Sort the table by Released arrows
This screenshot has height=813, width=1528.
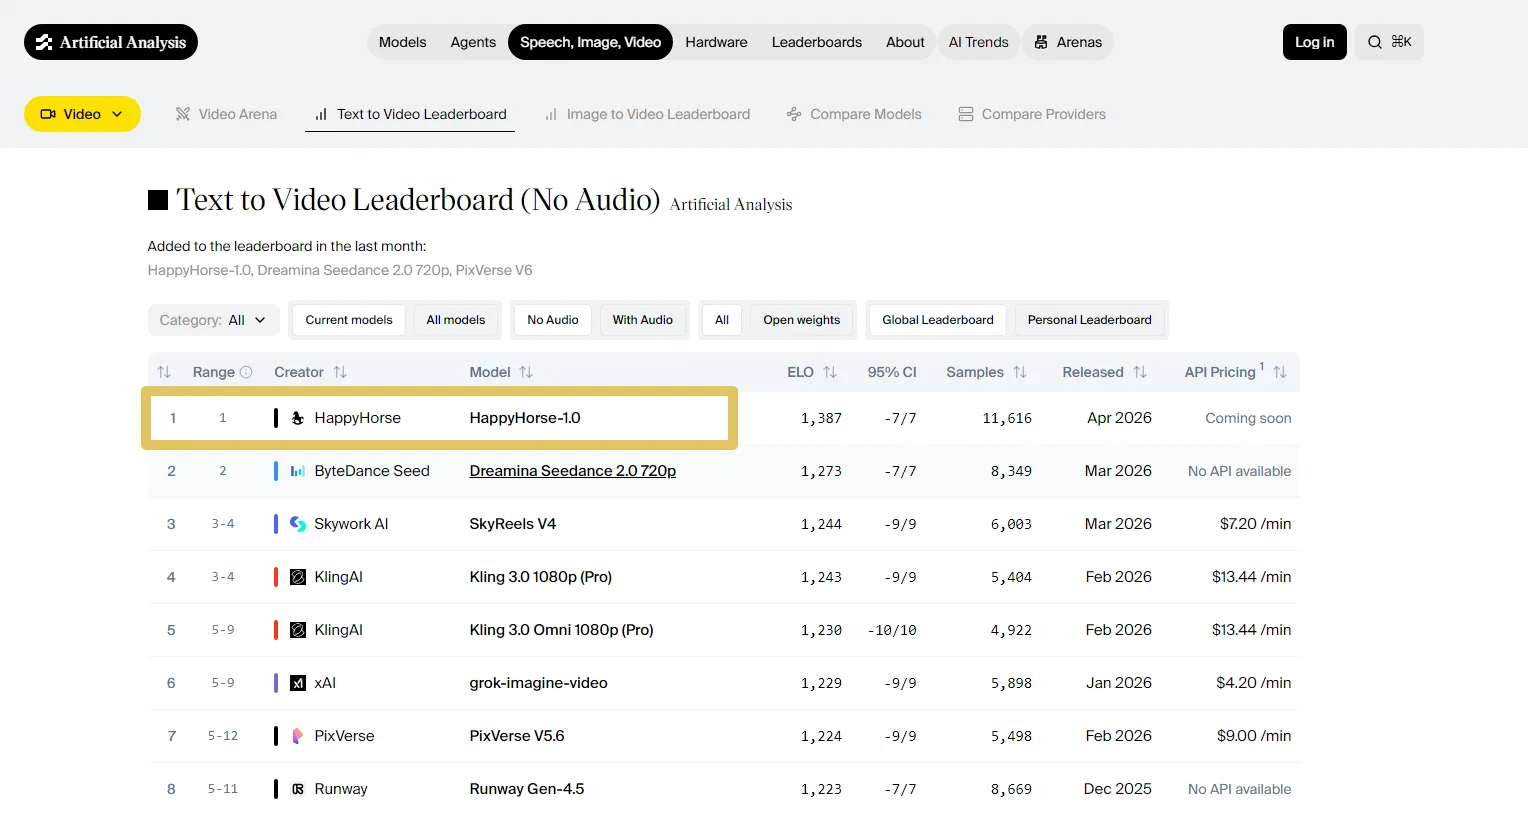pos(1140,372)
